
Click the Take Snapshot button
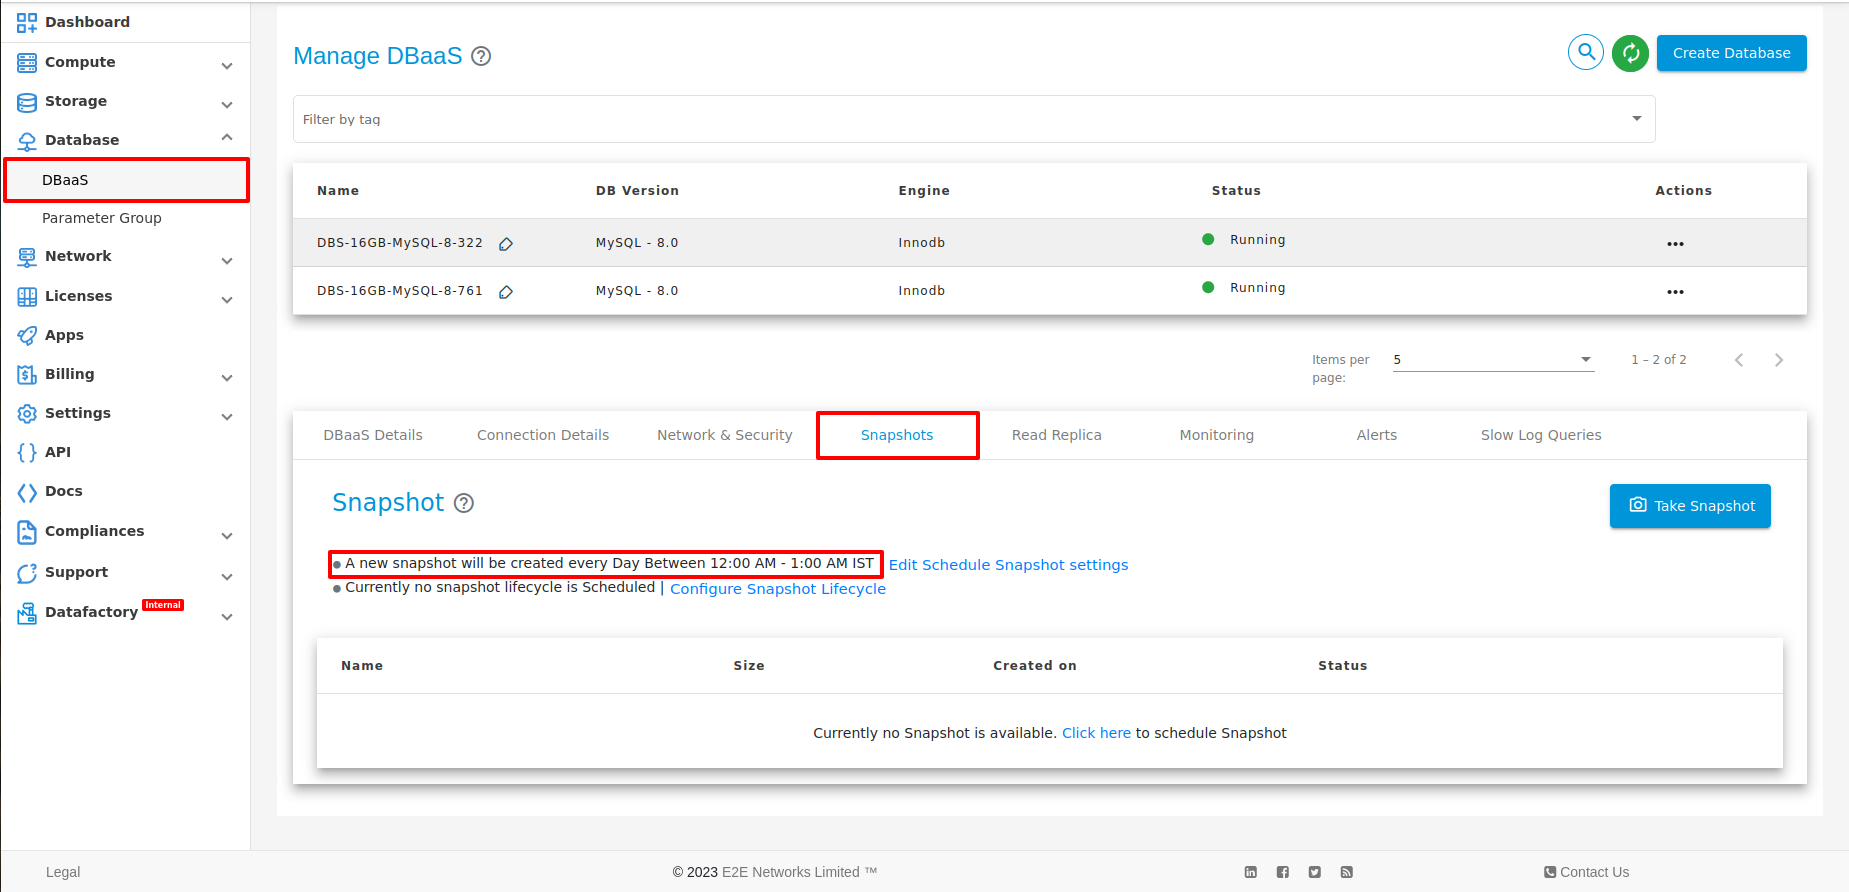pos(1690,506)
